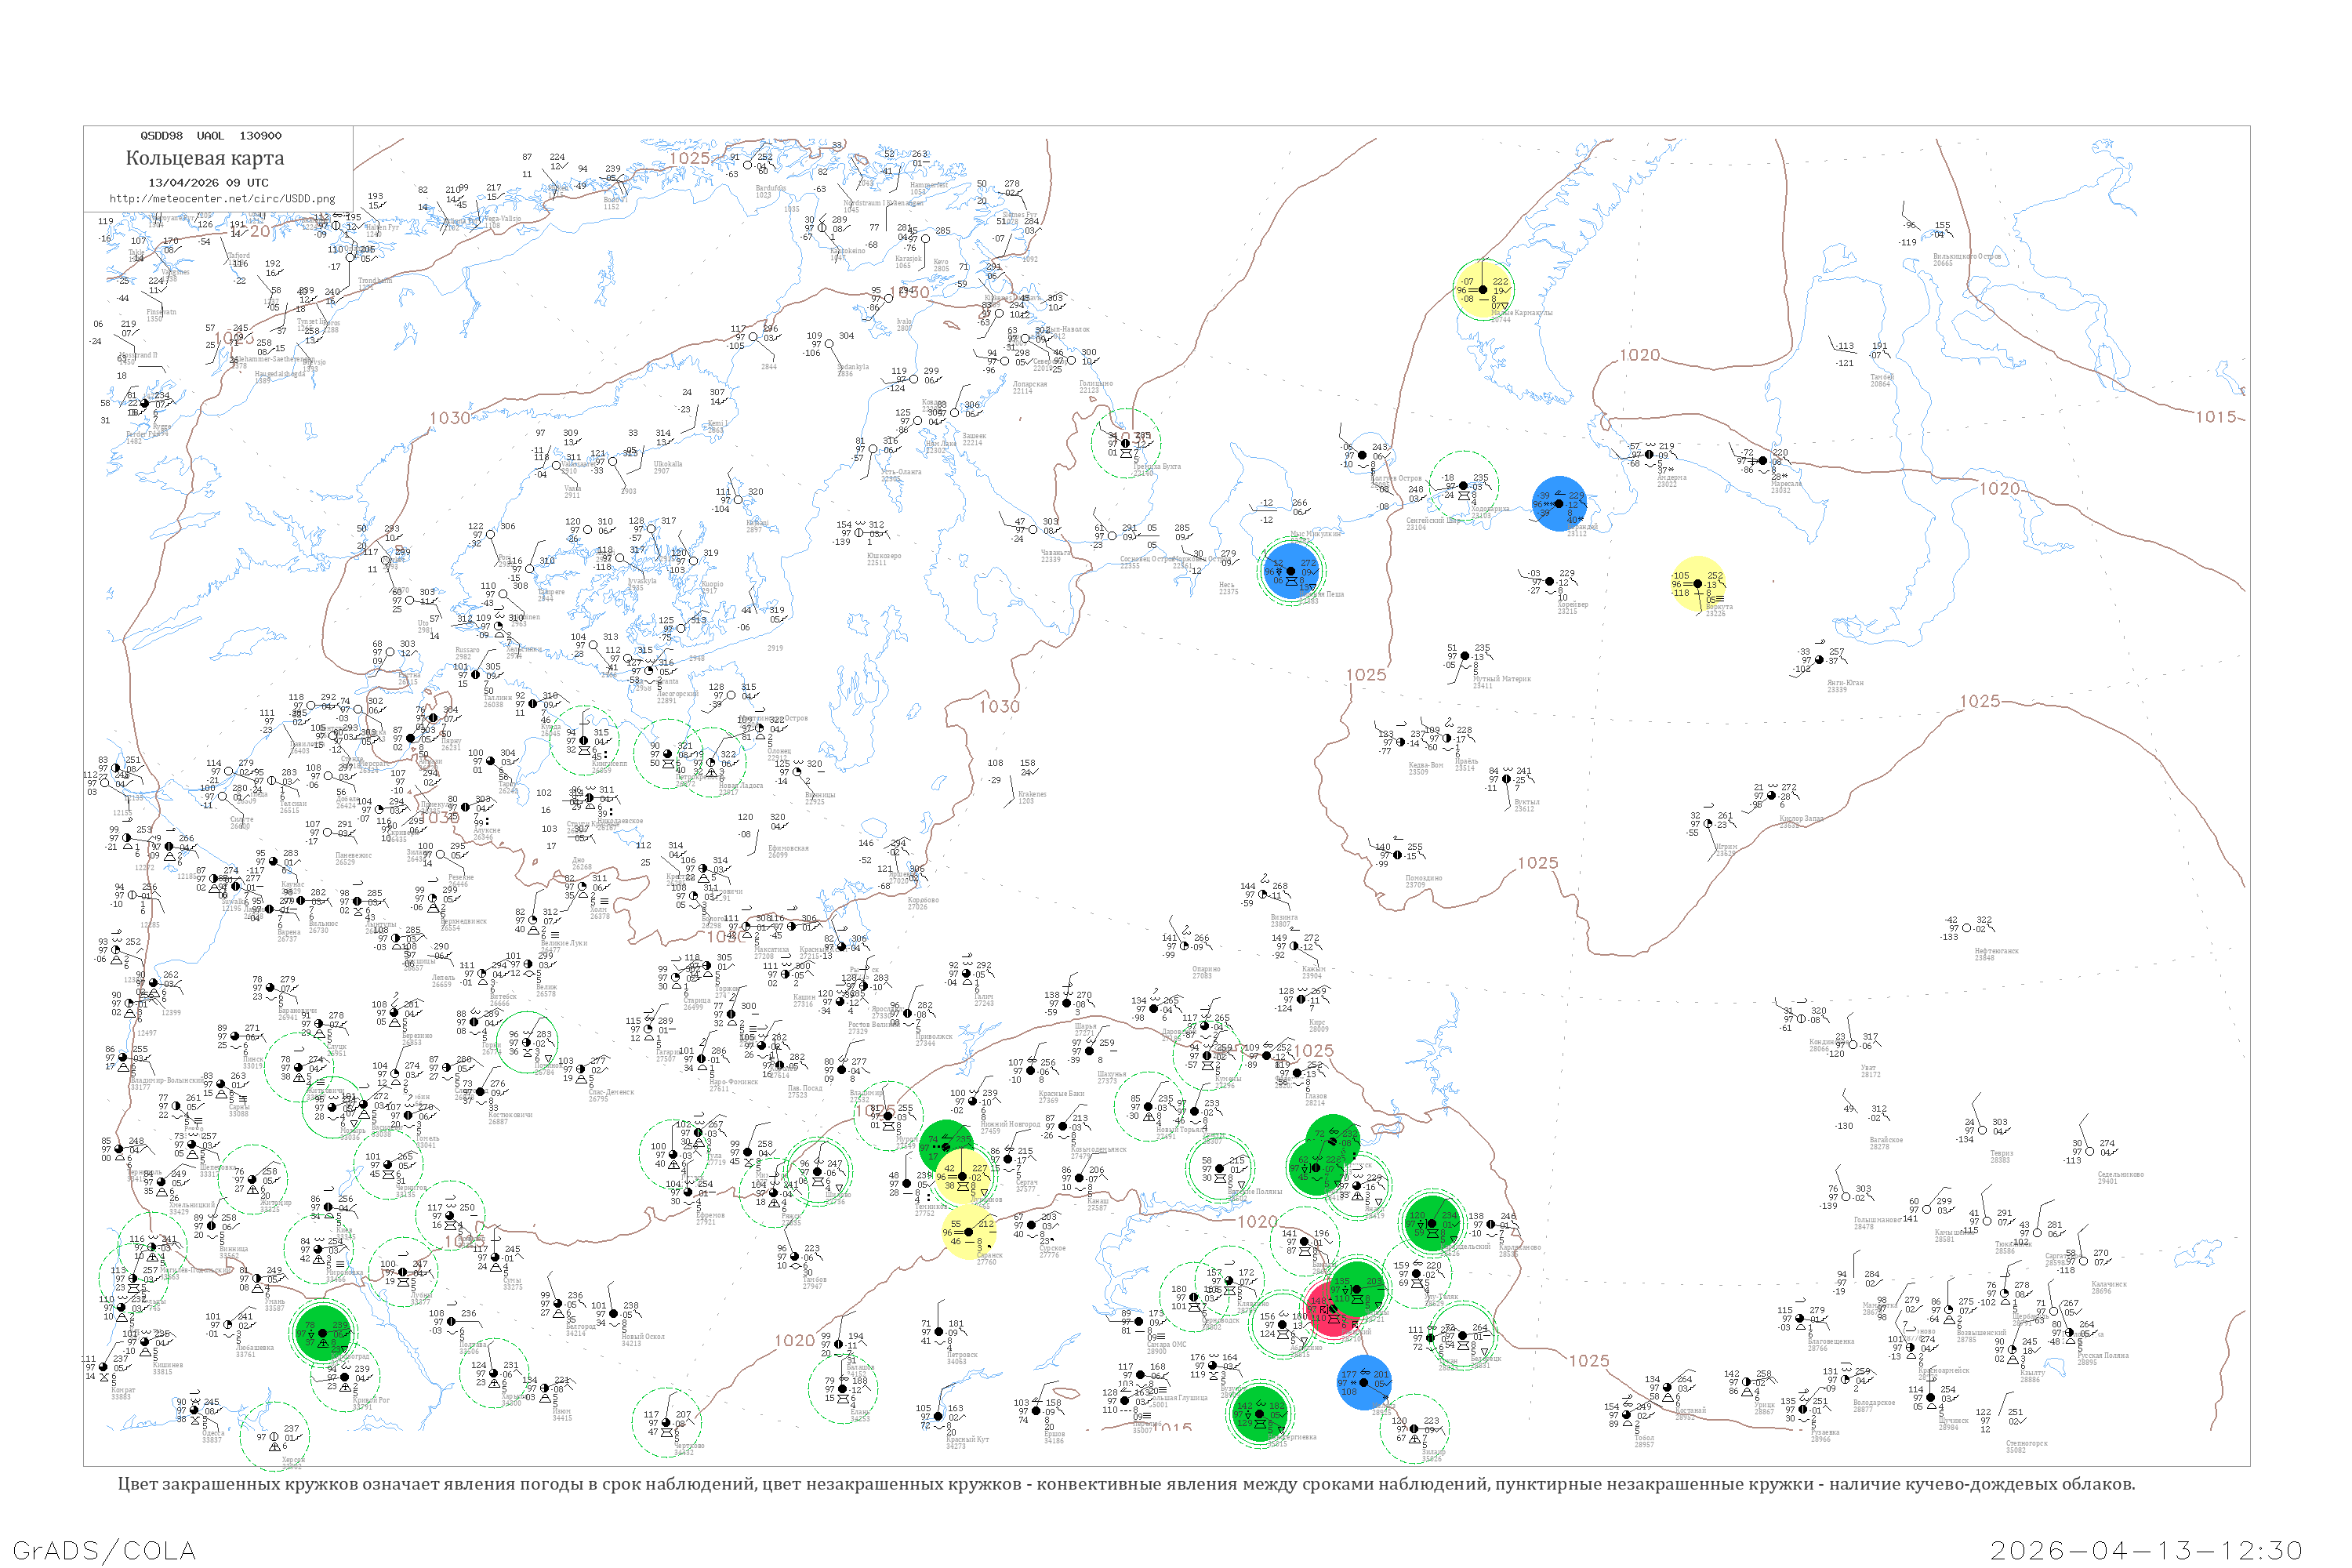Click the yellow Воркута station circle

[x=1698, y=584]
